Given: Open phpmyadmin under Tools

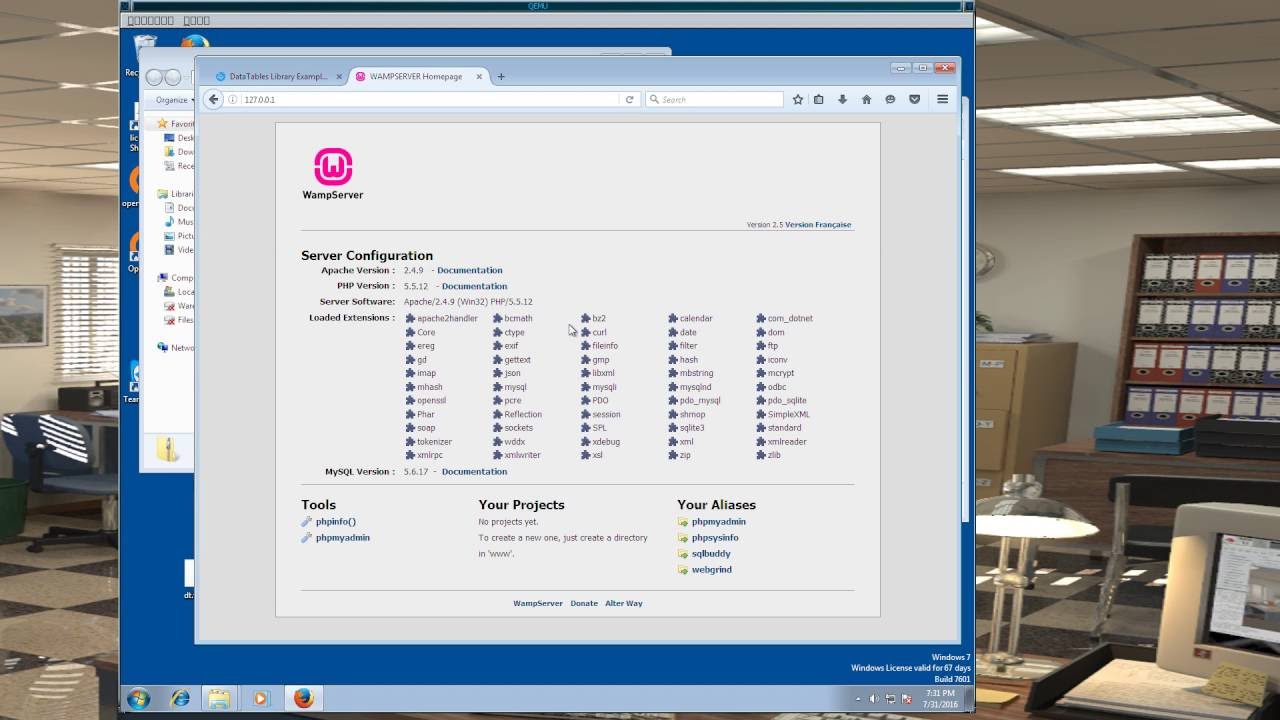Looking at the screenshot, I should (x=343, y=538).
